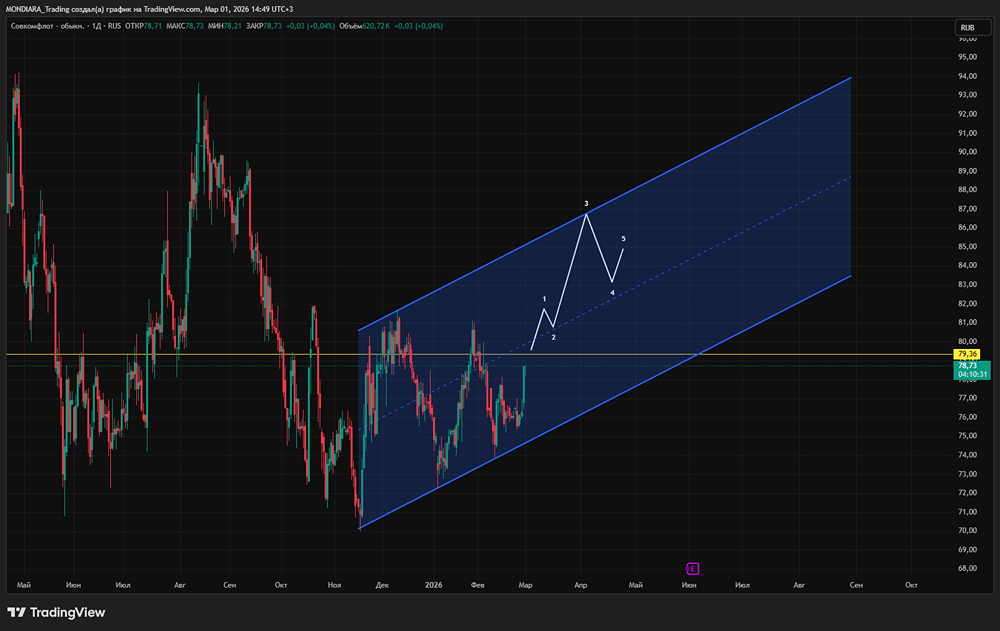Click the 68,00 price scale label

[967, 568]
